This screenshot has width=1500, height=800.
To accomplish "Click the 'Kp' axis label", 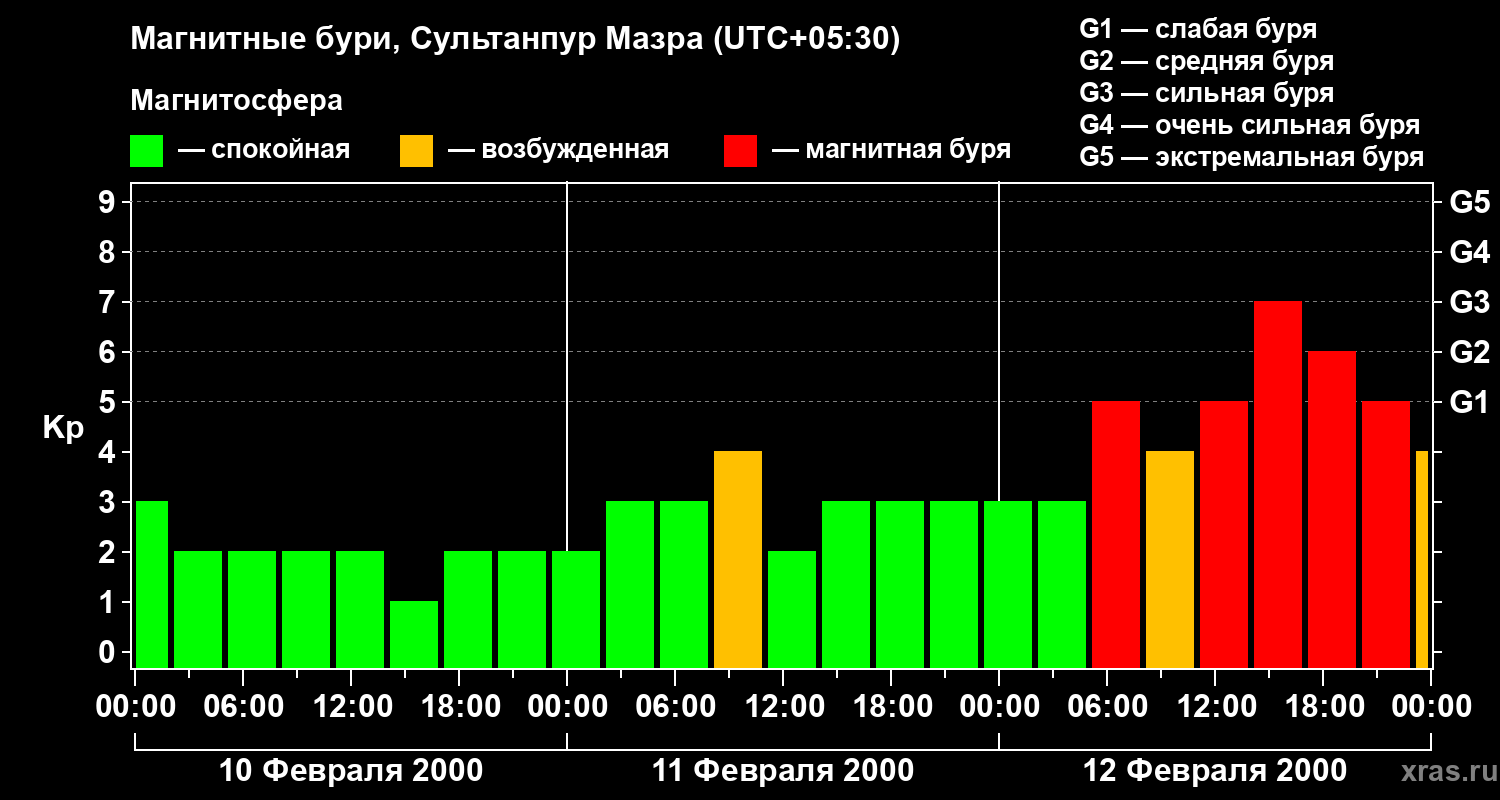I will (x=63, y=428).
